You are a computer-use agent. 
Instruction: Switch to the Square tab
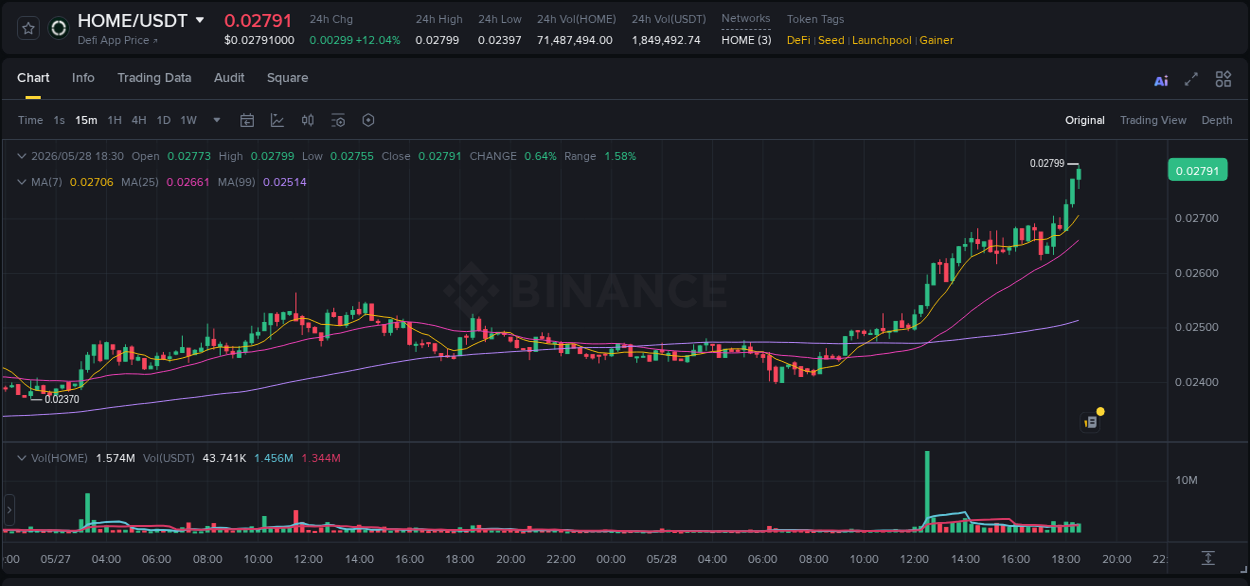pos(287,78)
